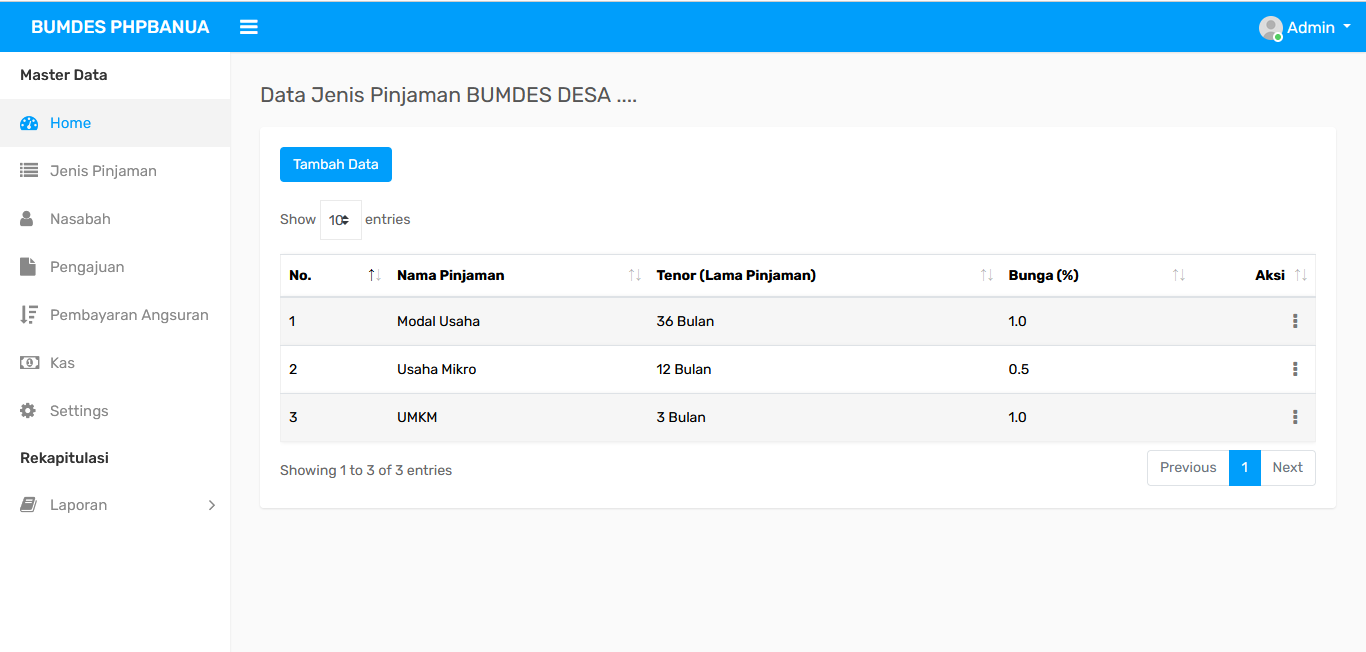Click the Home dashboard icon in sidebar
The image size is (1366, 652).
click(29, 123)
